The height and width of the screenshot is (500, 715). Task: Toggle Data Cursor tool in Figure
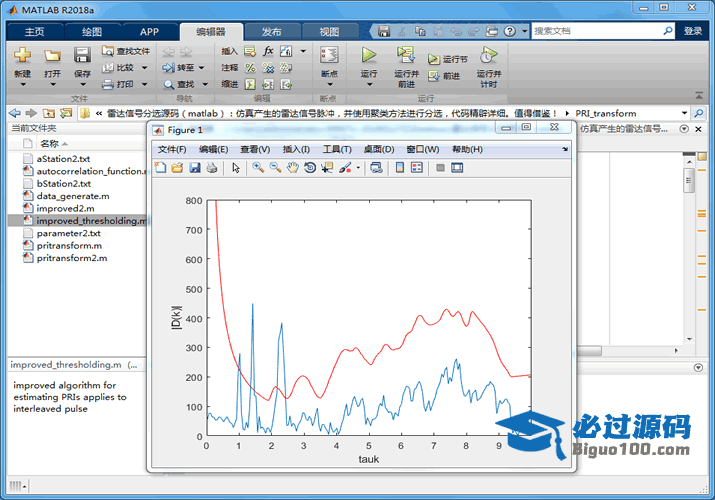coord(327,168)
